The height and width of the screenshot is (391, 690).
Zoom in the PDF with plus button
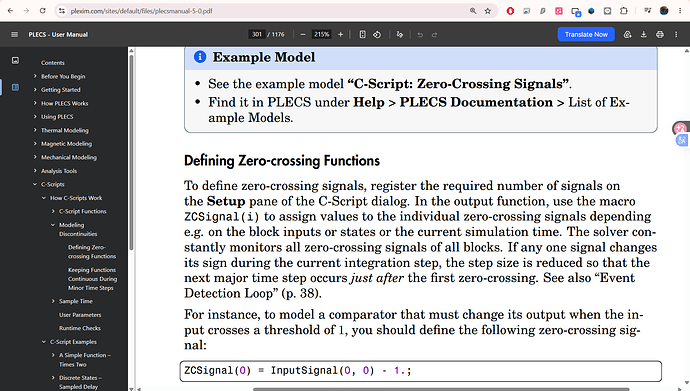pos(340,34)
